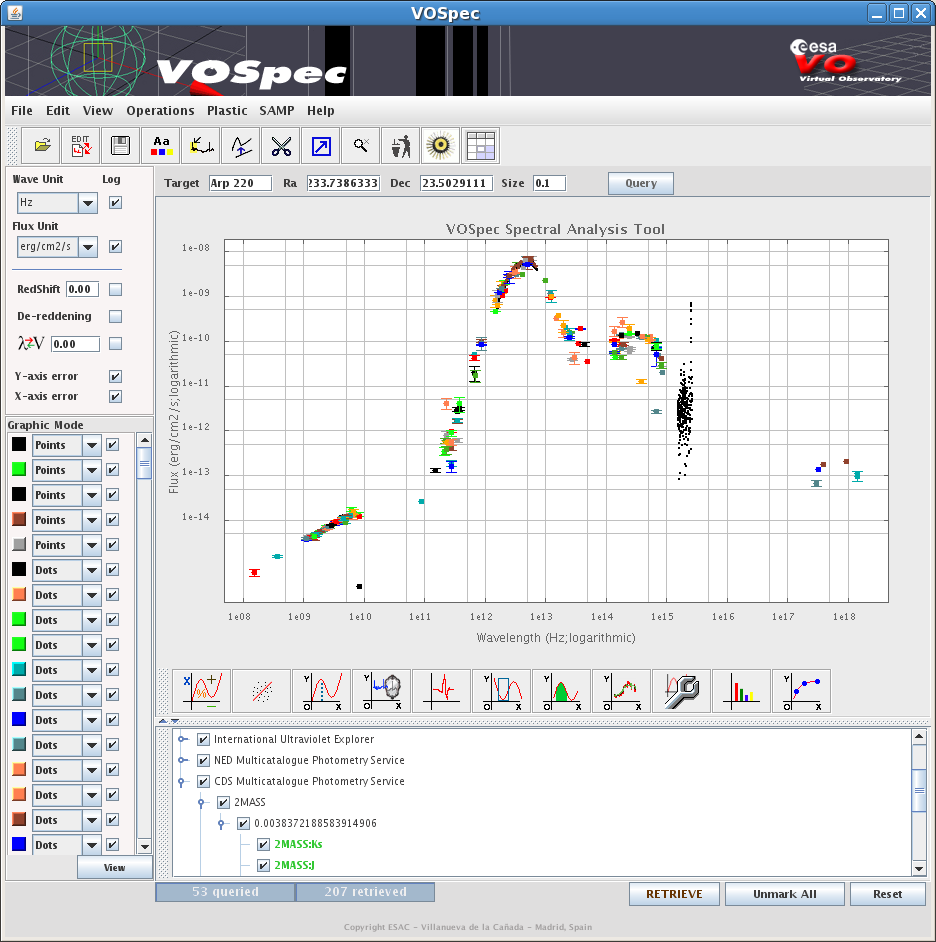The image size is (936, 942).
Task: Click the colored bar chart icon
Action: pos(741,691)
